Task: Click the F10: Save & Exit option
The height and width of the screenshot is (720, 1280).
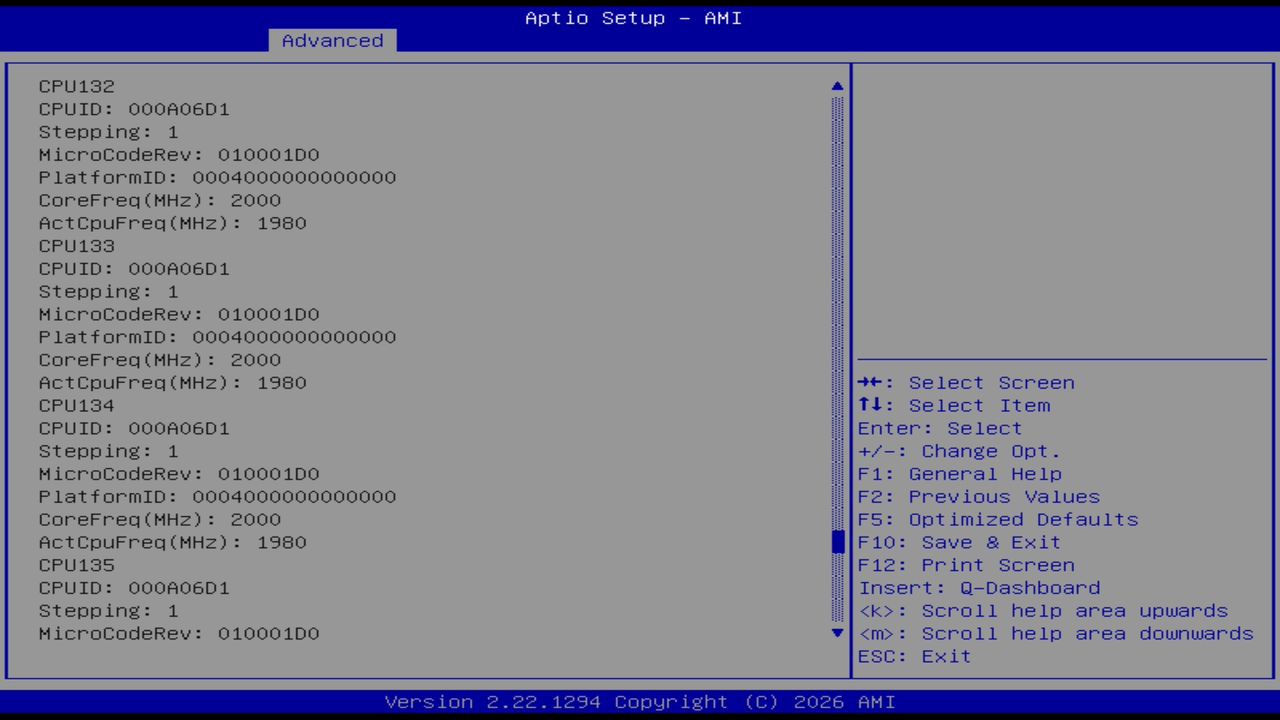Action: point(959,542)
